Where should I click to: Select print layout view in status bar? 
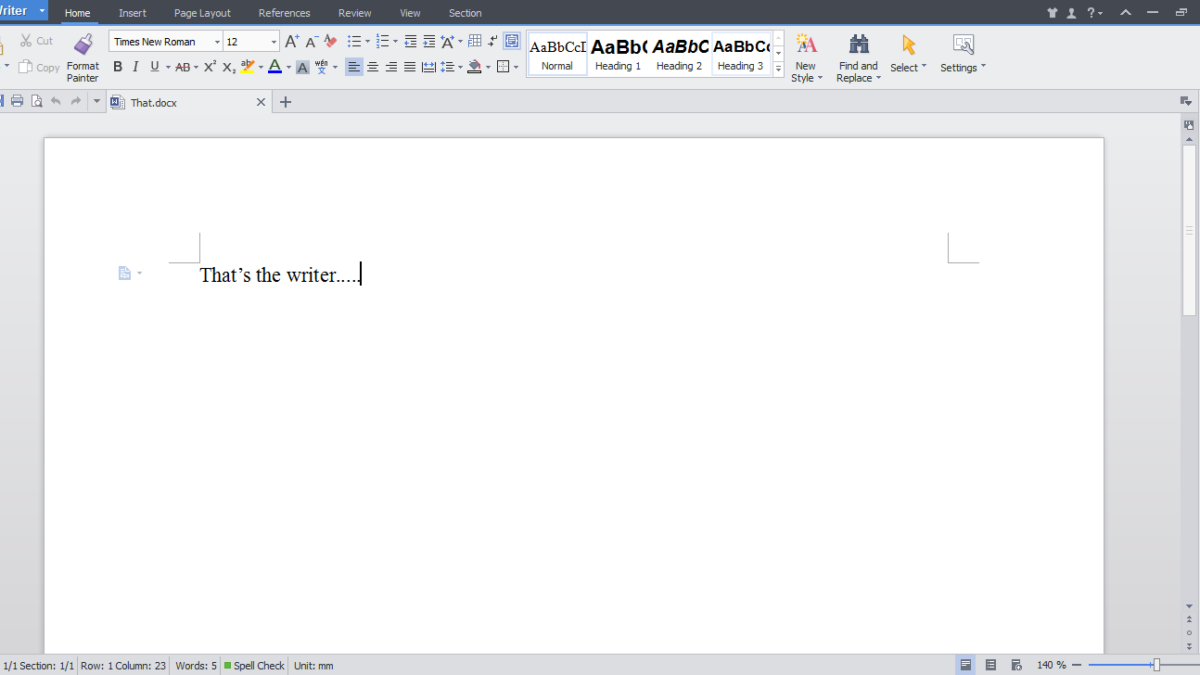[x=966, y=665]
